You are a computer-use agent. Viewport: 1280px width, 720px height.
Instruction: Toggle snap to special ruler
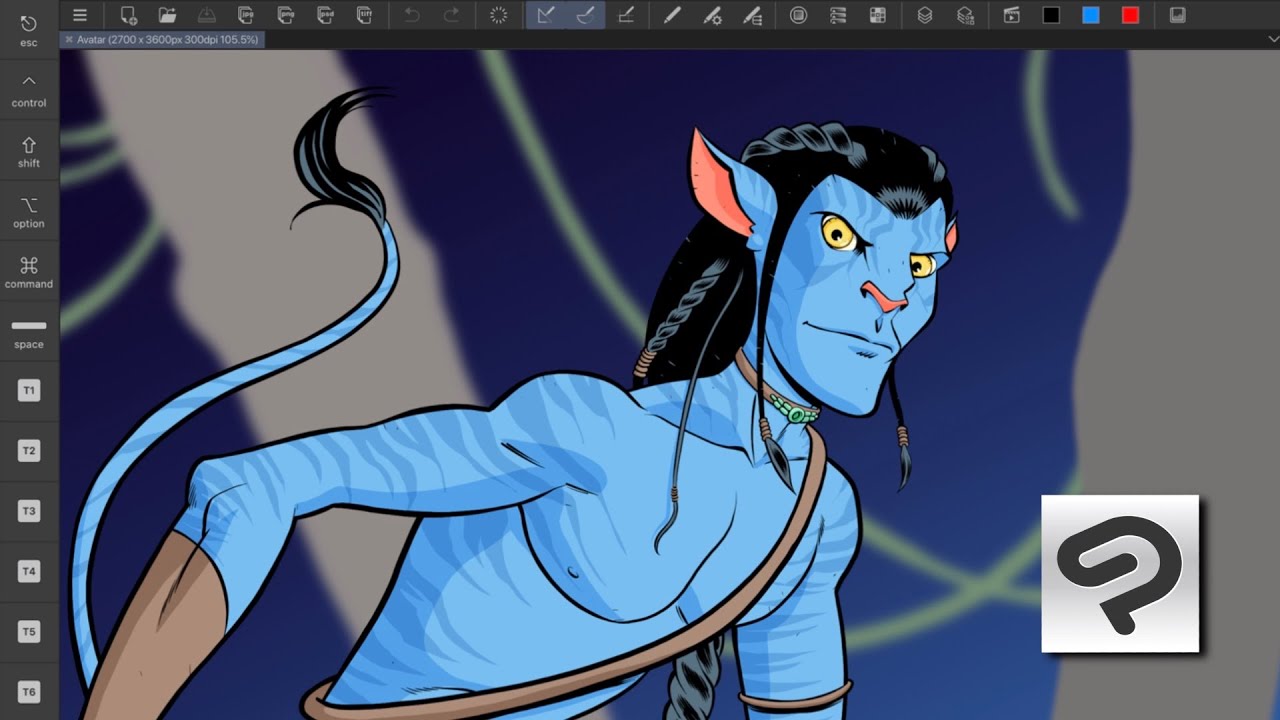point(586,15)
